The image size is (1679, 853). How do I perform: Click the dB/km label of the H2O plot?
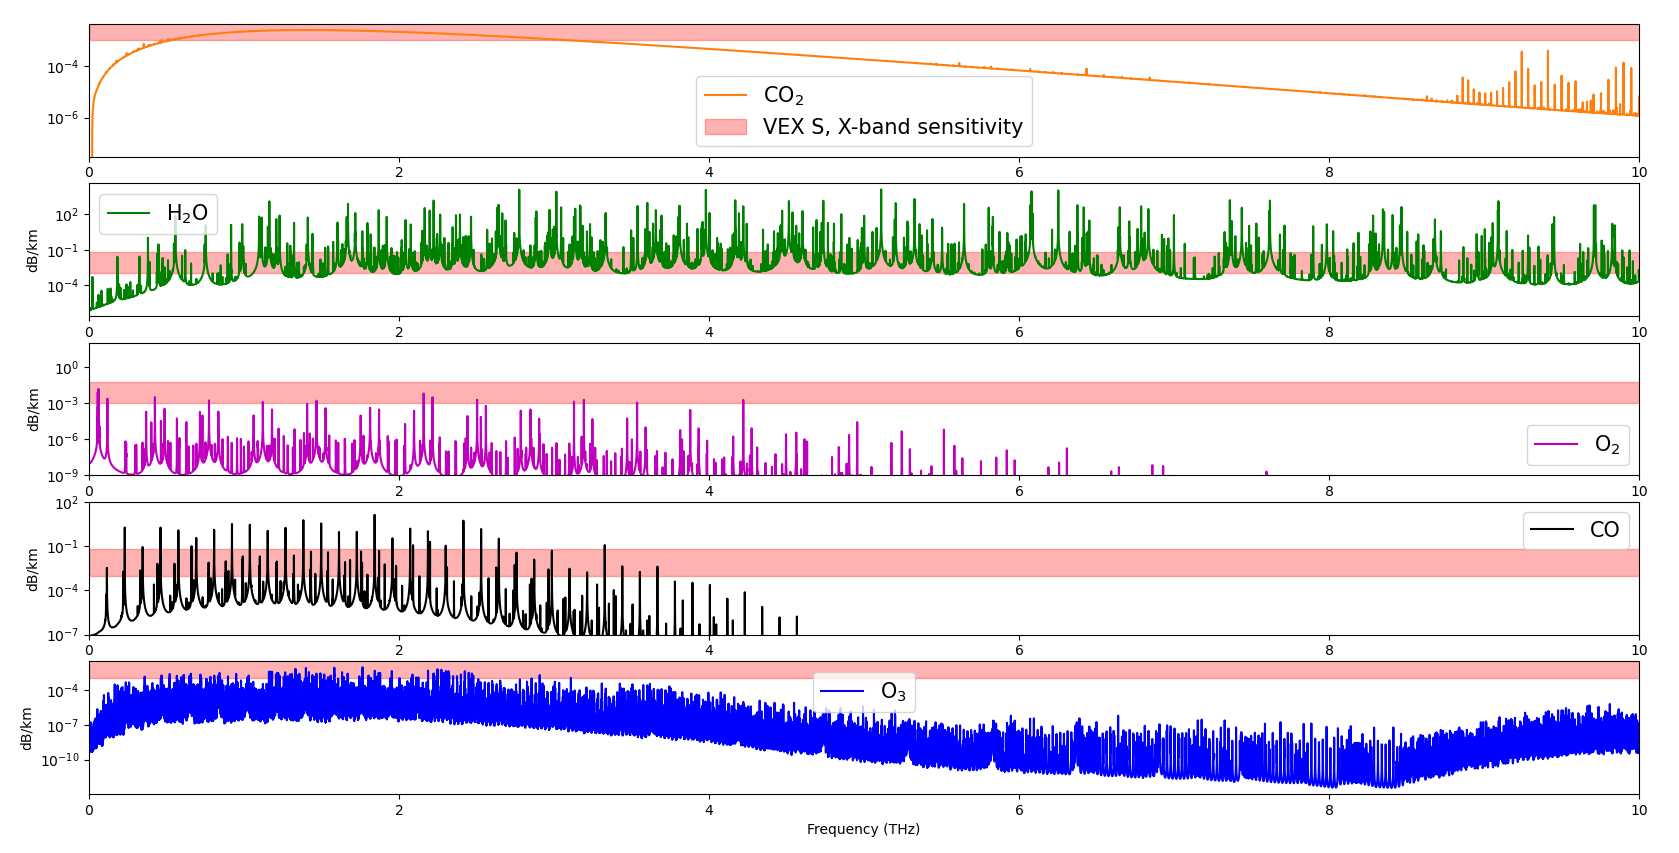[x=32, y=251]
